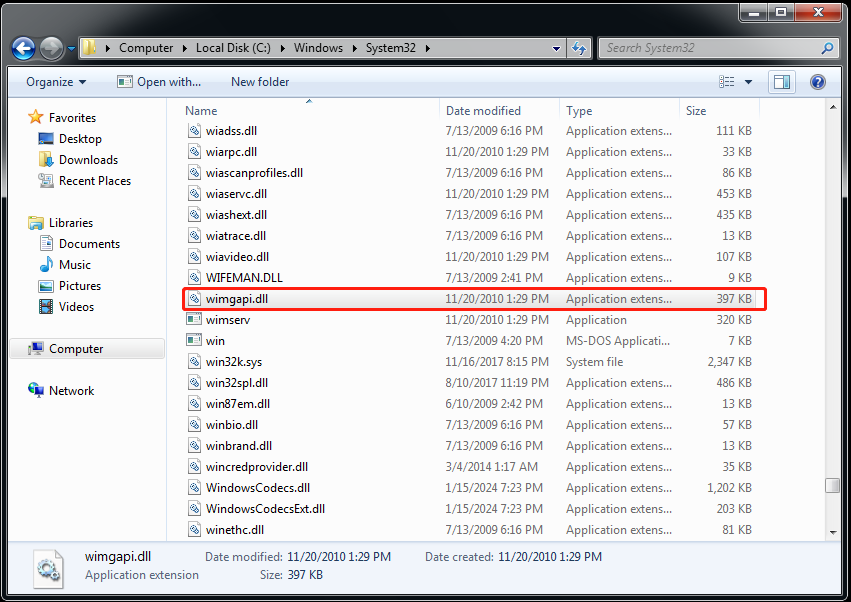Expand the address bar history dropdown

(x=557, y=48)
